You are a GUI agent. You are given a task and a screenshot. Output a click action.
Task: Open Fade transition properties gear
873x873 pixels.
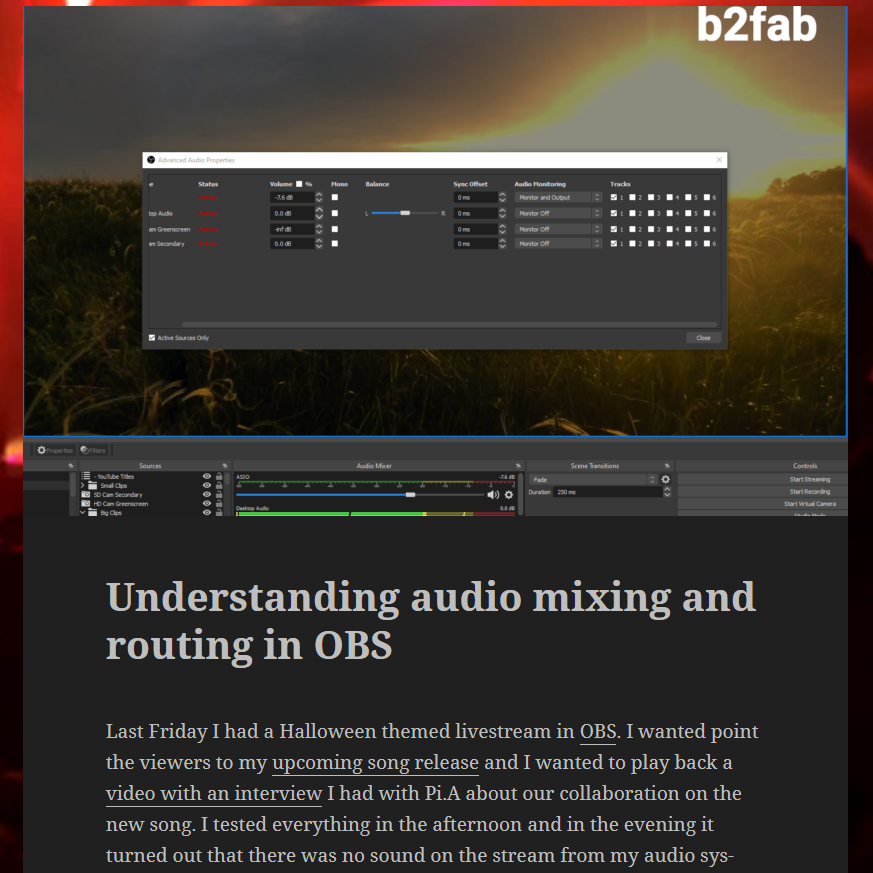point(665,479)
